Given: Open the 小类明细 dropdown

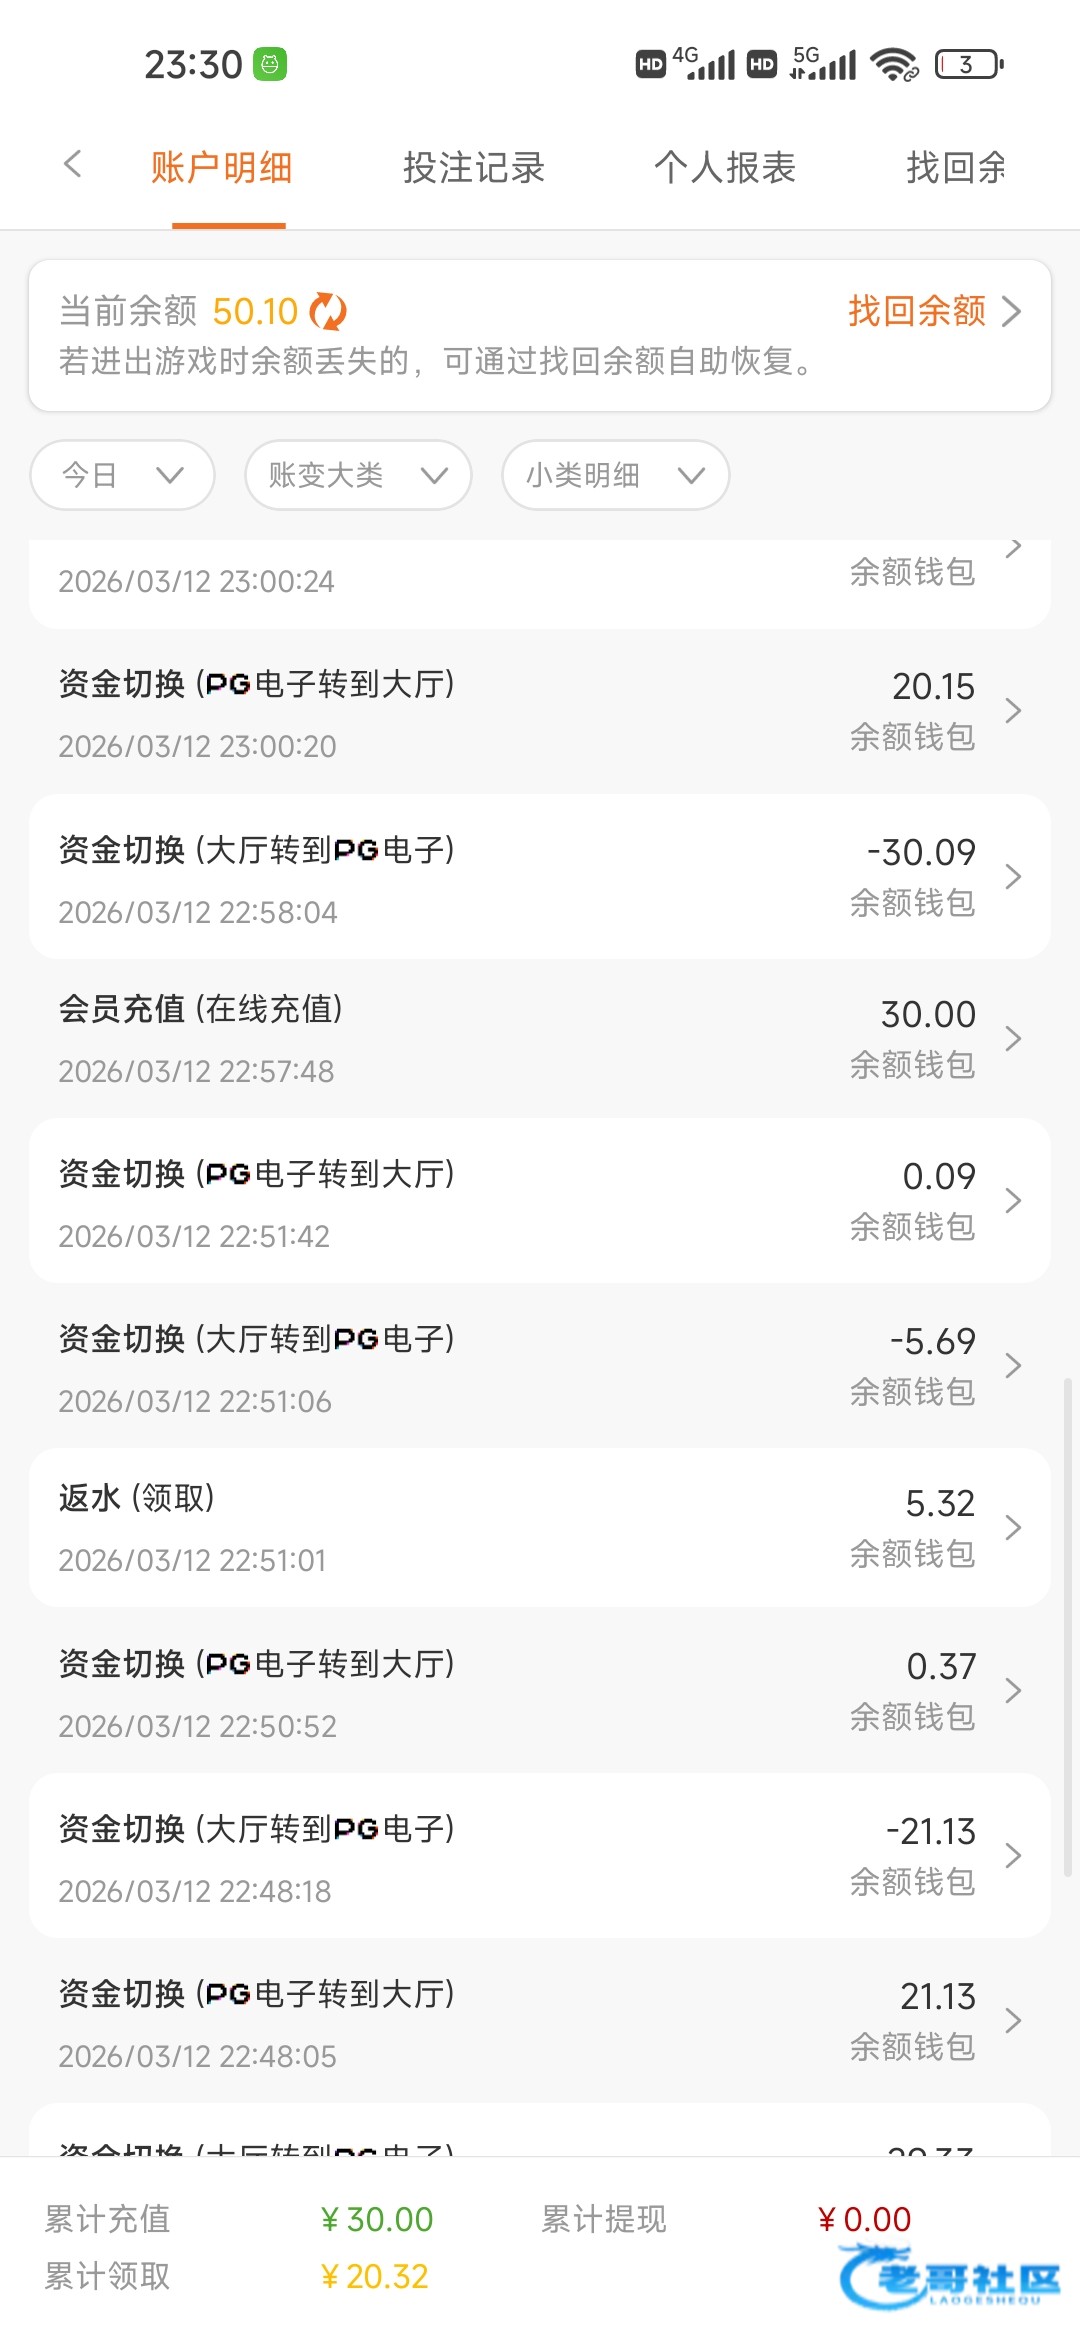Looking at the screenshot, I should click(615, 475).
